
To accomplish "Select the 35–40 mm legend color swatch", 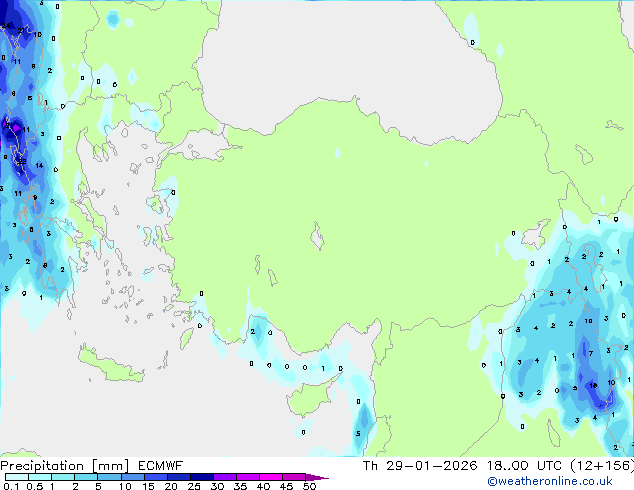I will (x=248, y=477).
